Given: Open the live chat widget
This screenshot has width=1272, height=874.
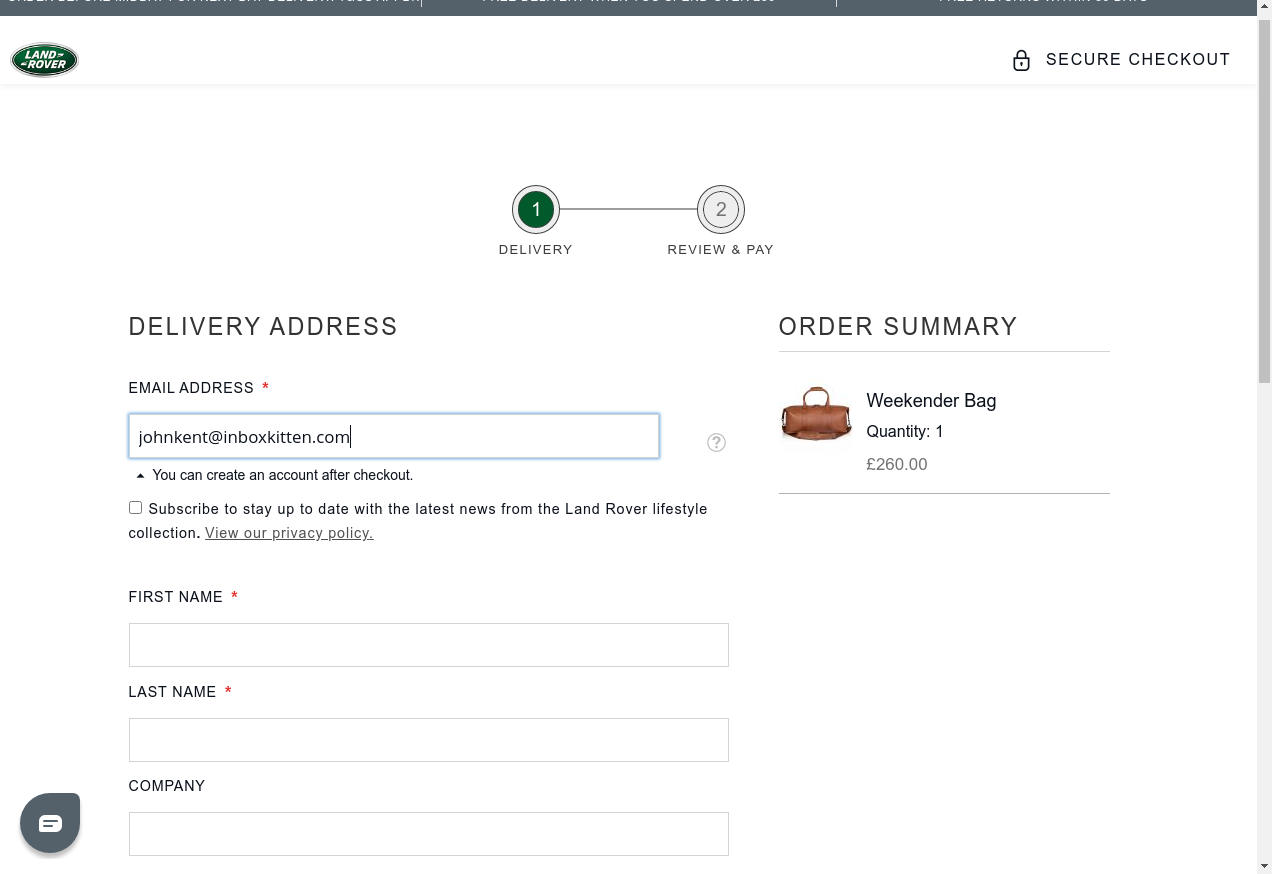Looking at the screenshot, I should pos(50,823).
